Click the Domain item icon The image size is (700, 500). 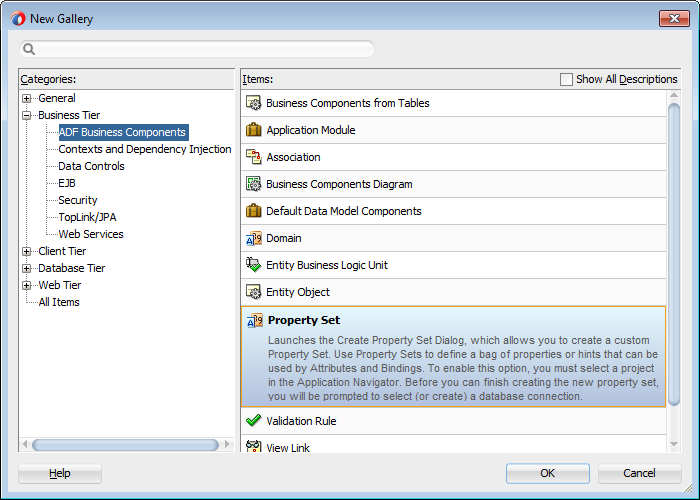(254, 238)
